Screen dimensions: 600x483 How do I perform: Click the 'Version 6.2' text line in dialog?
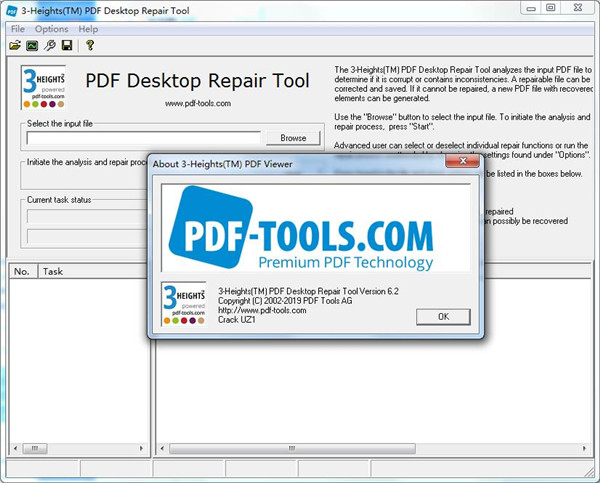(x=308, y=291)
